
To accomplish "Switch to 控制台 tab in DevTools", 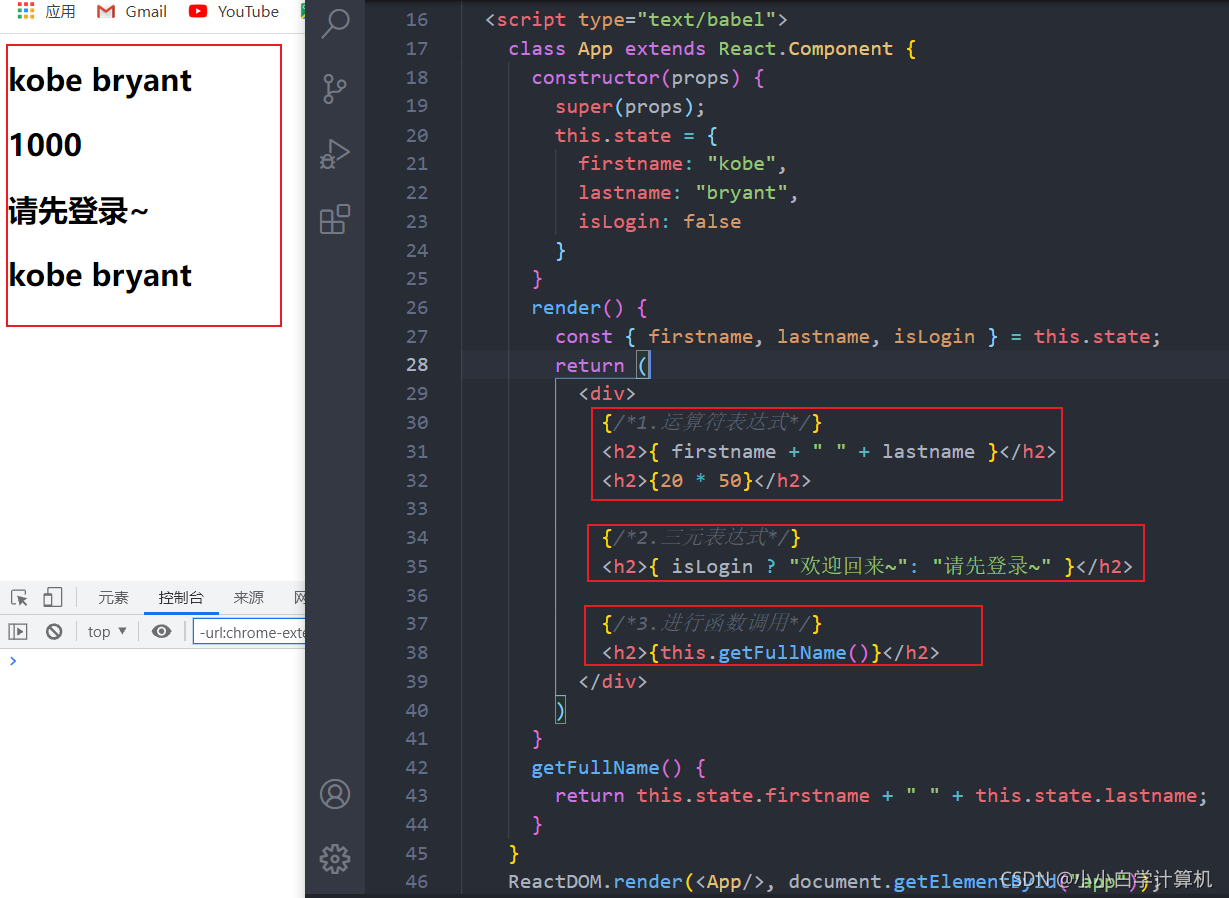I will (181, 598).
